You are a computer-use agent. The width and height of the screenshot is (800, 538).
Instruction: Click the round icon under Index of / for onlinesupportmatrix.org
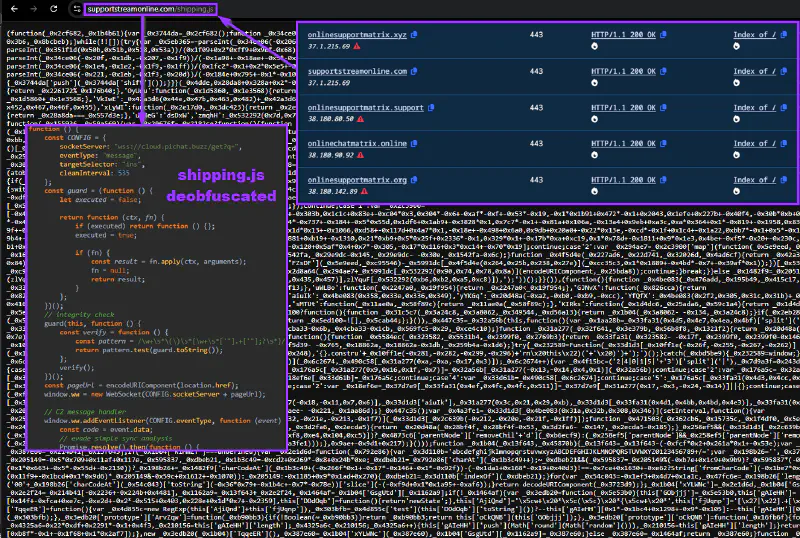coord(736,191)
